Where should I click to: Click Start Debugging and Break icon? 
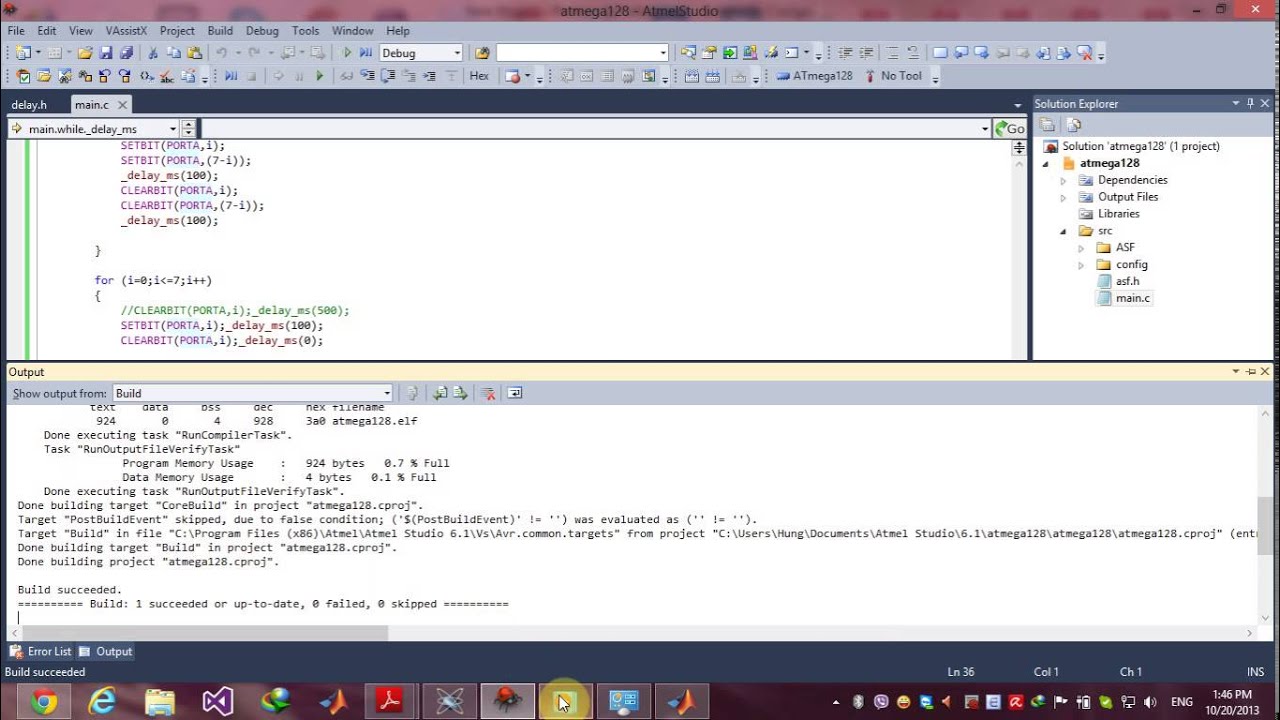pyautogui.click(x=366, y=53)
